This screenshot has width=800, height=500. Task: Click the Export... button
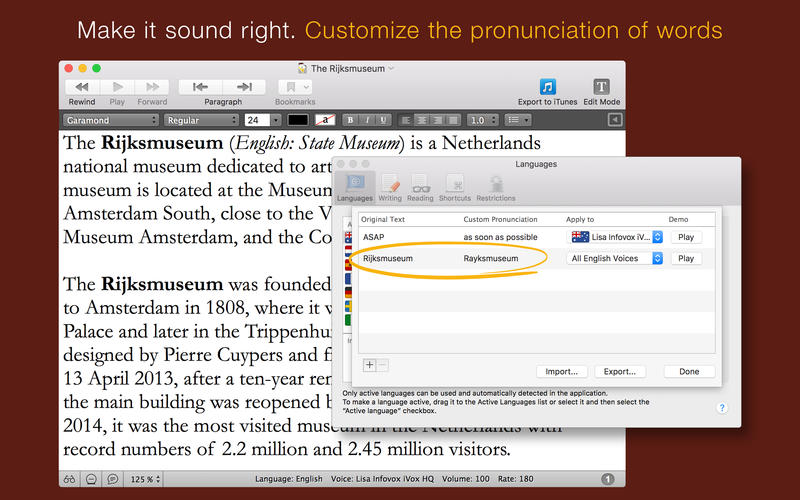click(x=620, y=372)
